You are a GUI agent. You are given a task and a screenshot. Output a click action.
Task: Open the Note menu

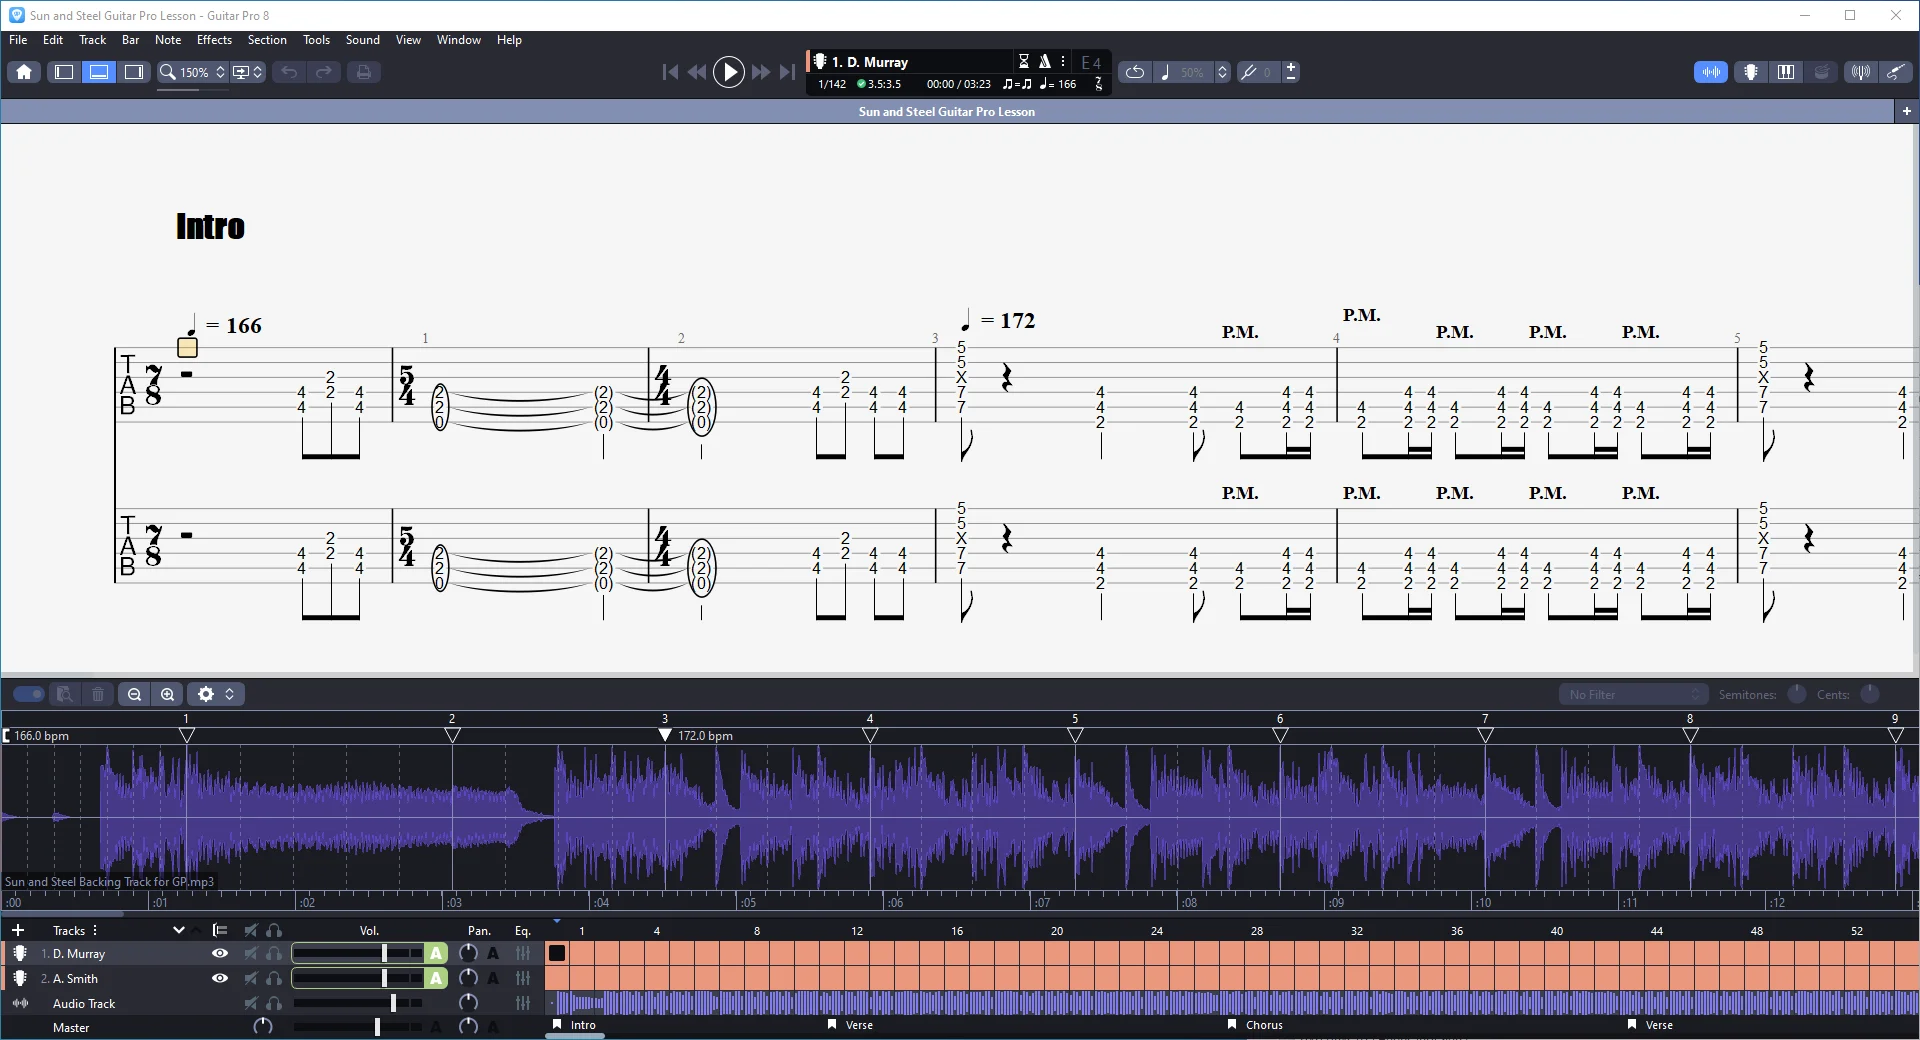(168, 40)
